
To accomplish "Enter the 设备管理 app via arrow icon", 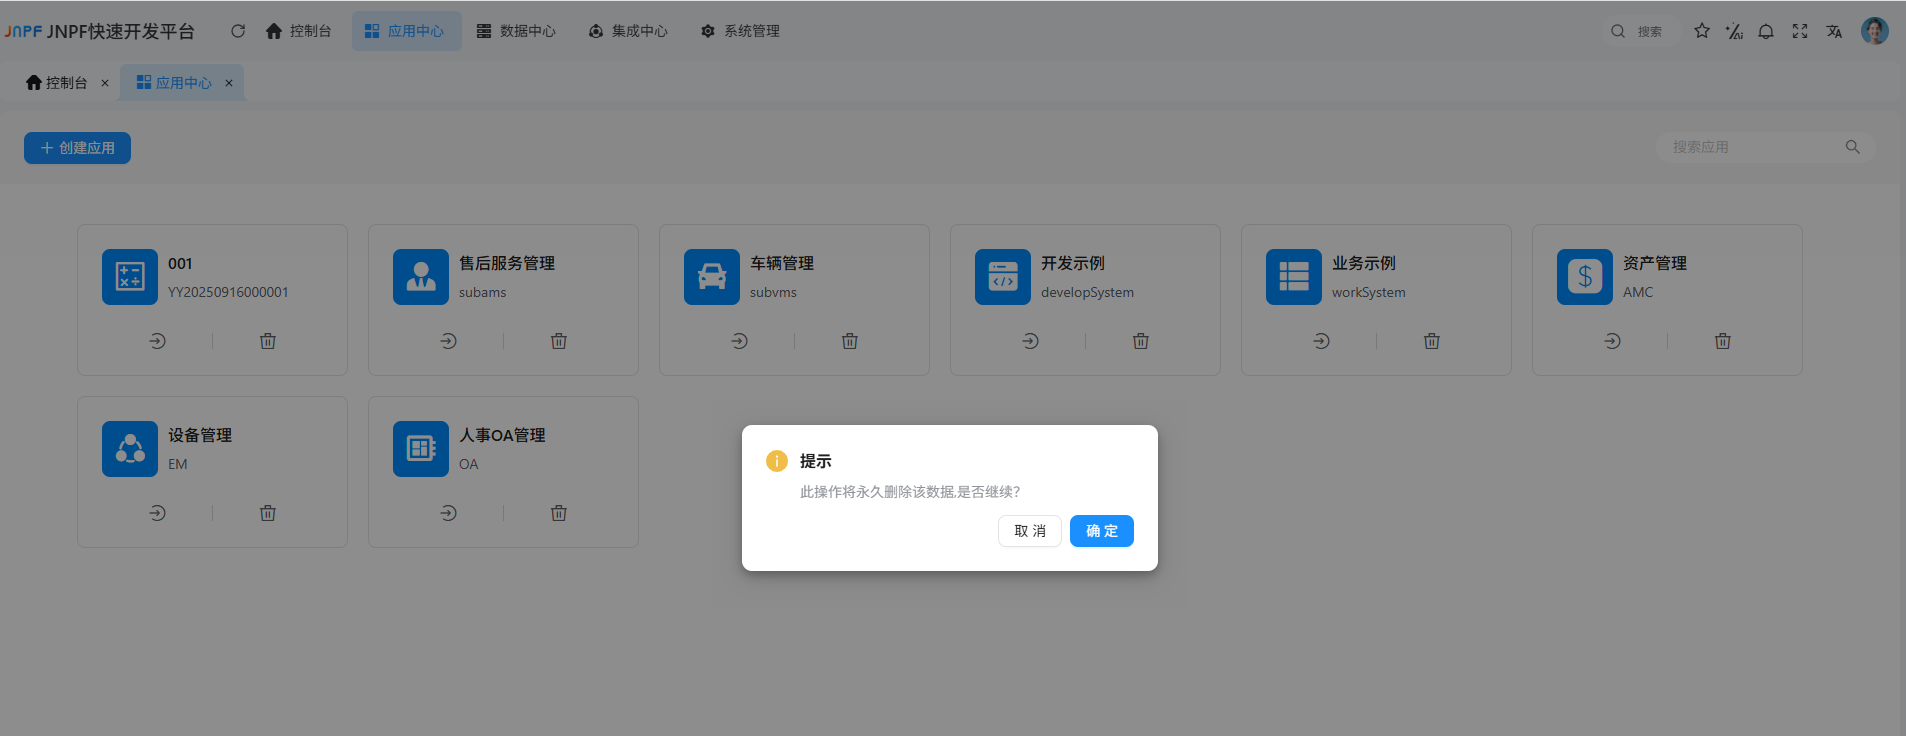I will (x=158, y=513).
